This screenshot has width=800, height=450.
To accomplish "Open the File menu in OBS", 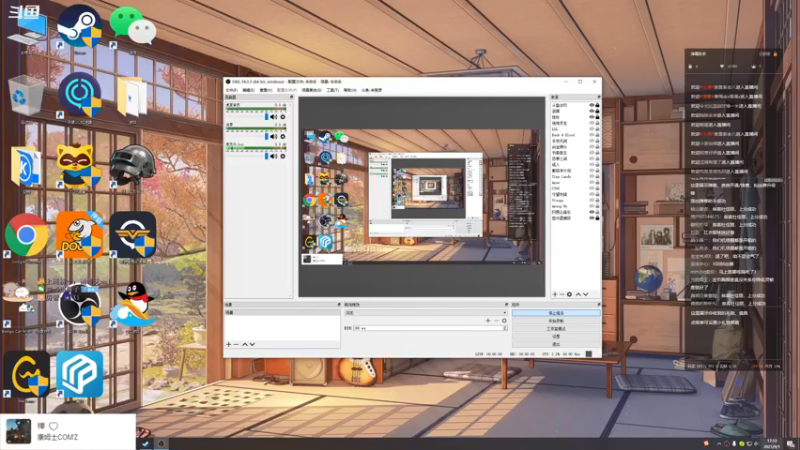I will click(x=231, y=90).
